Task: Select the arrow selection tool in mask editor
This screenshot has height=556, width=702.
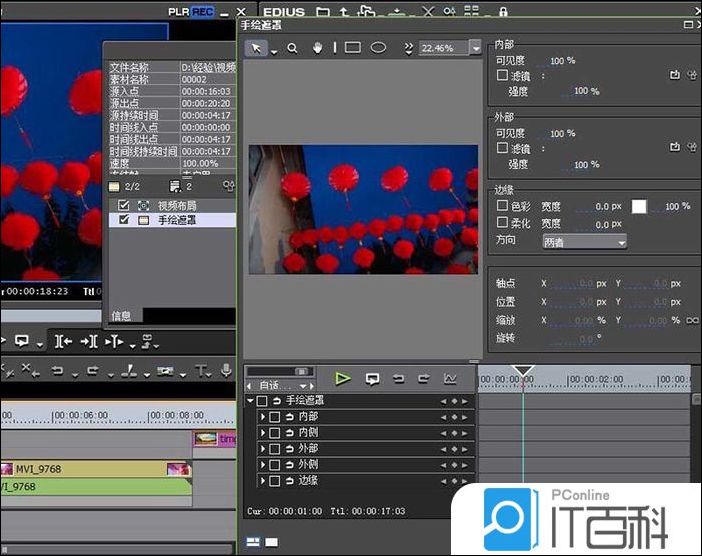Action: click(255, 47)
